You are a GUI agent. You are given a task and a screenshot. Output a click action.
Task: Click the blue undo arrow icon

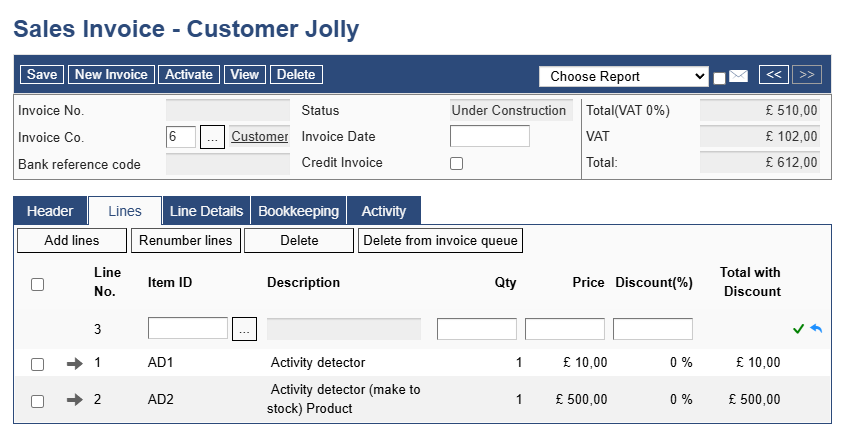[816, 328]
